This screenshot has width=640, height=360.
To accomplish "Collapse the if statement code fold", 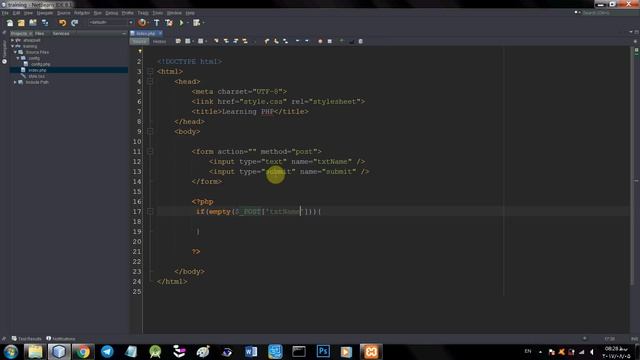I will click(150, 211).
